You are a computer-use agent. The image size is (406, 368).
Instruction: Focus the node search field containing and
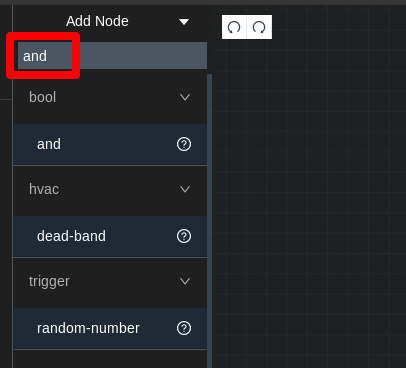pos(112,56)
